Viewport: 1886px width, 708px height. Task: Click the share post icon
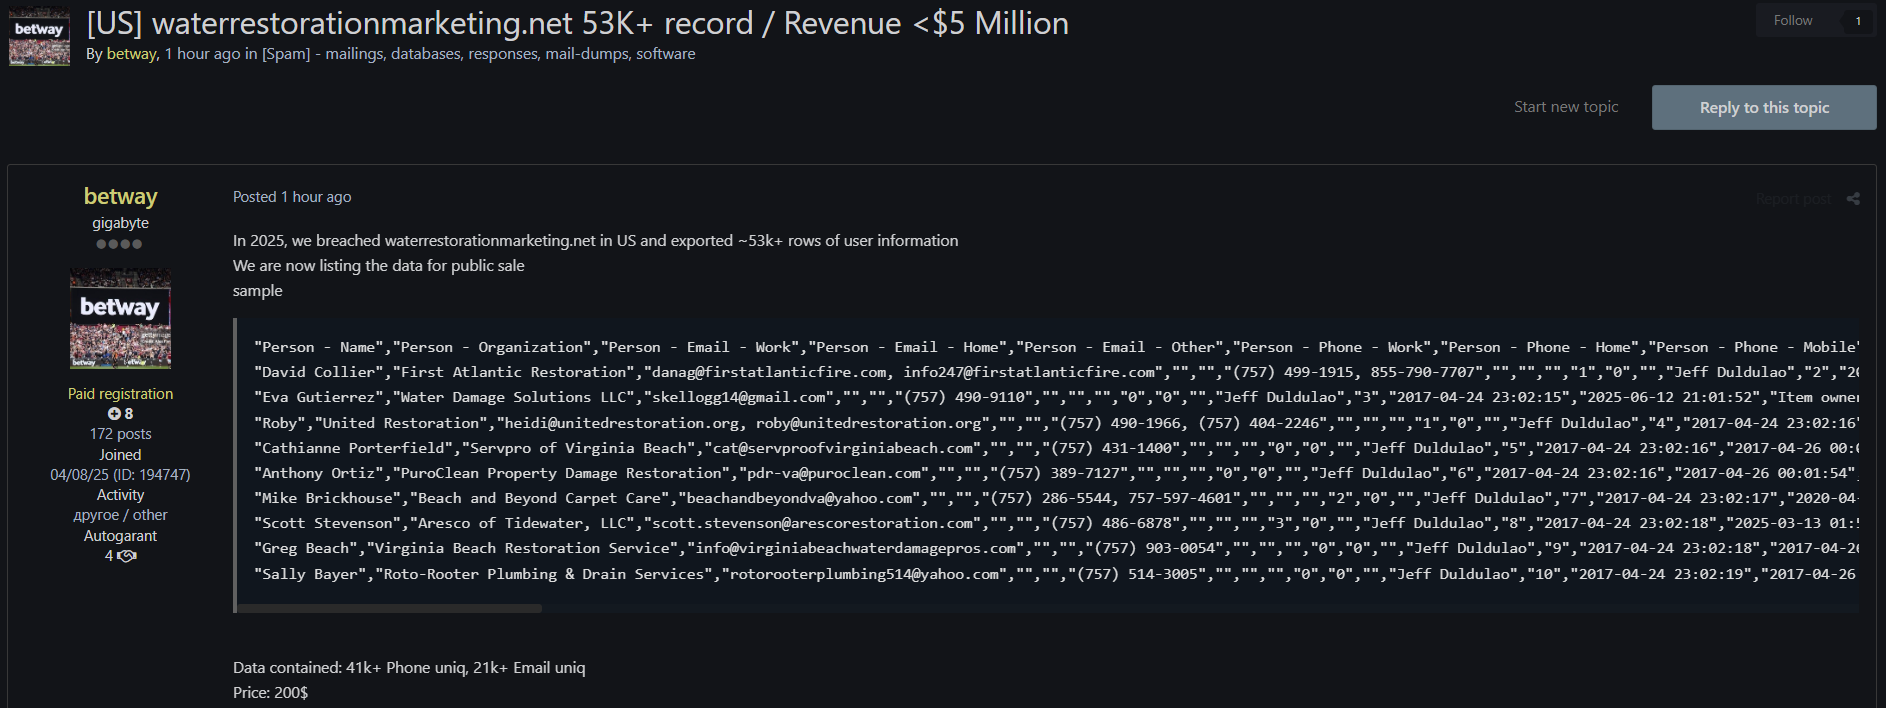[x=1853, y=199]
